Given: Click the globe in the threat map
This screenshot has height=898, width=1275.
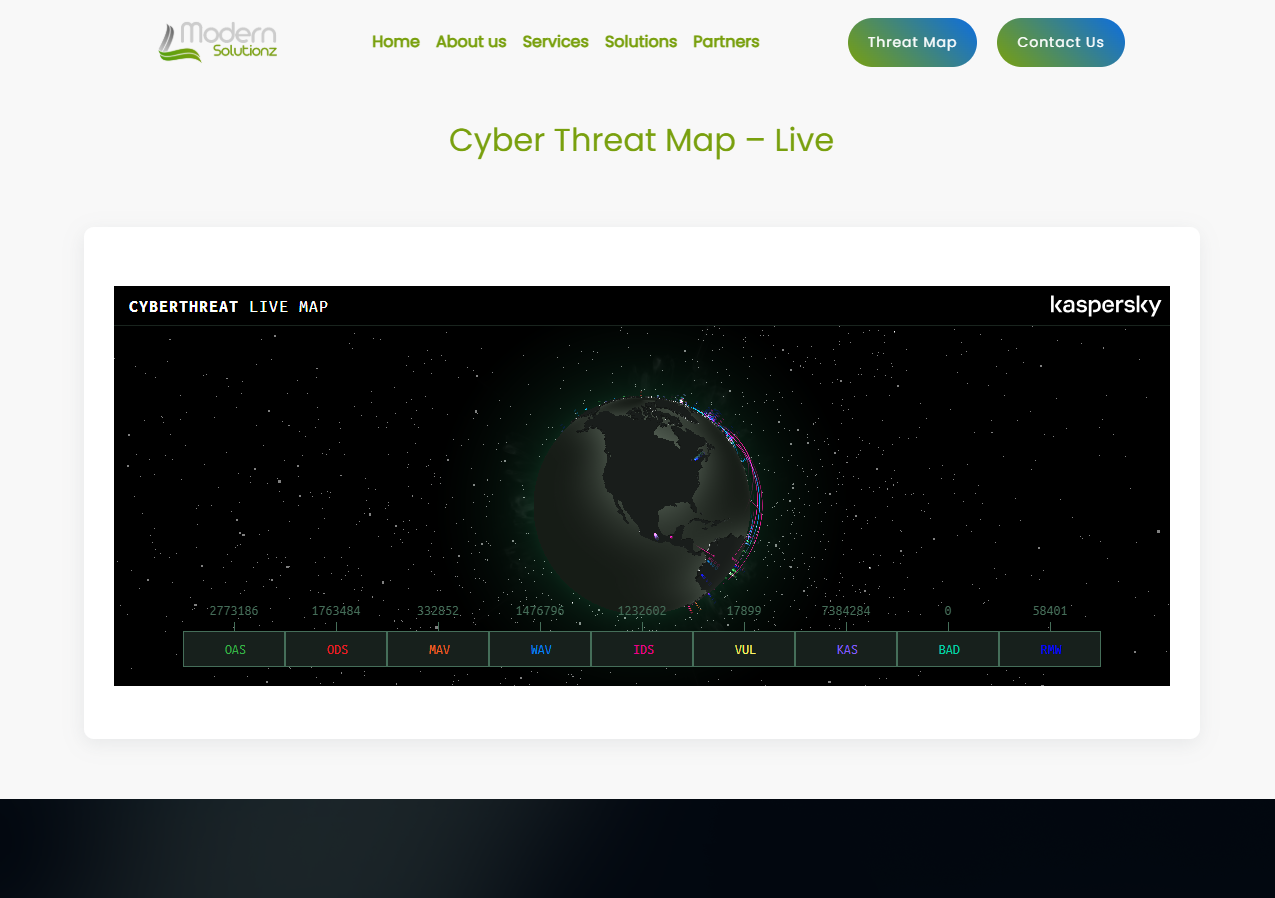Looking at the screenshot, I should tap(640, 500).
